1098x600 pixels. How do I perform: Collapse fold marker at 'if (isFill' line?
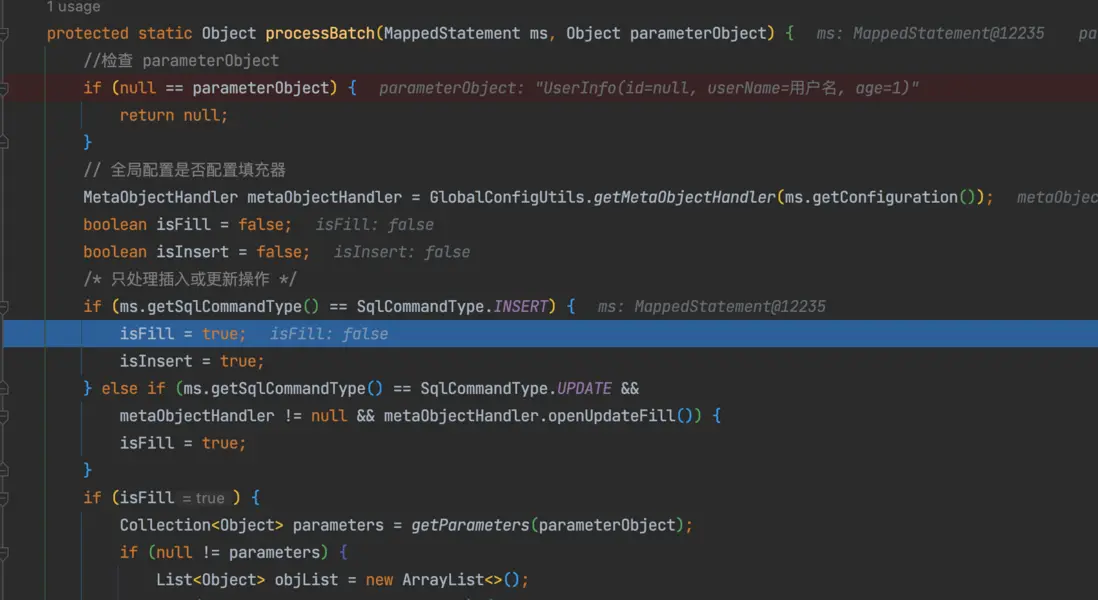tap(4, 498)
